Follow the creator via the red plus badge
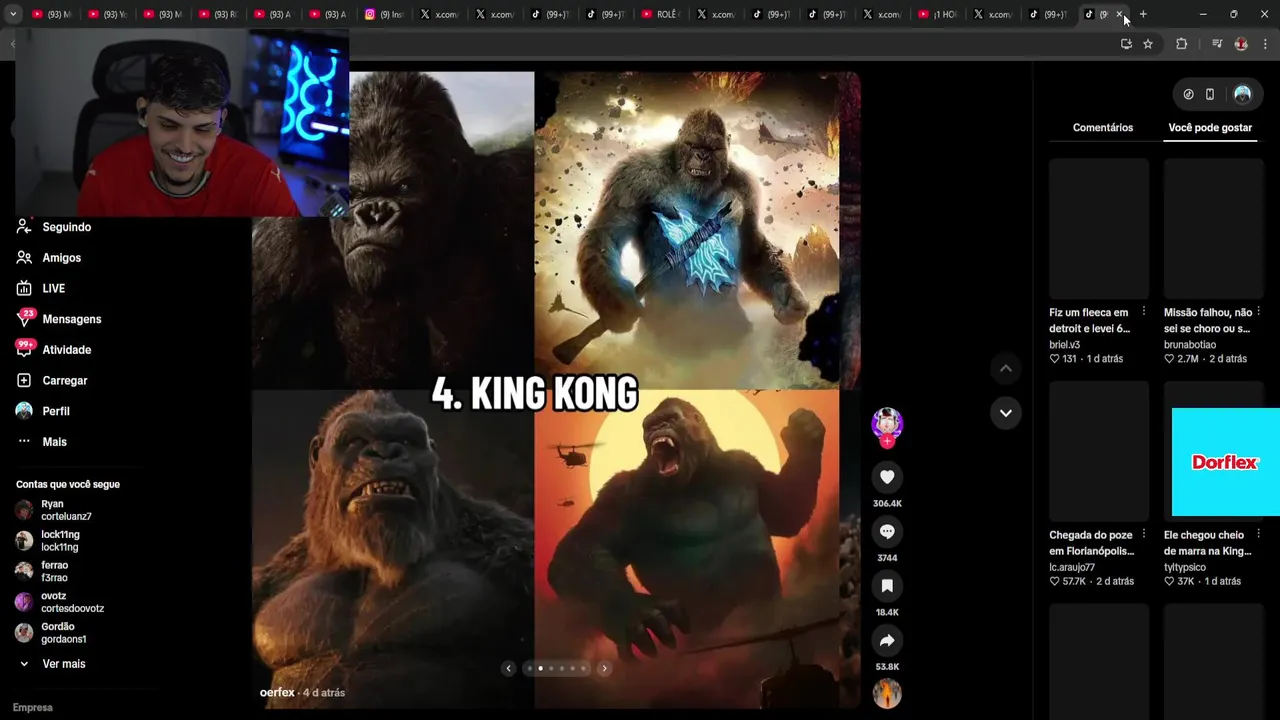This screenshot has height=720, width=1280. [887, 441]
